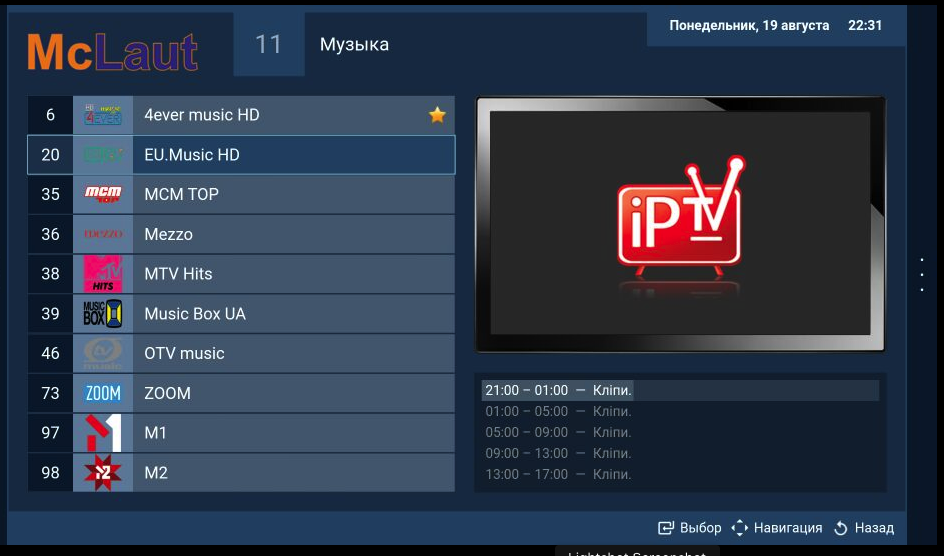Click the M1 channel logo
This screenshot has width=944, height=556.
(x=103, y=433)
